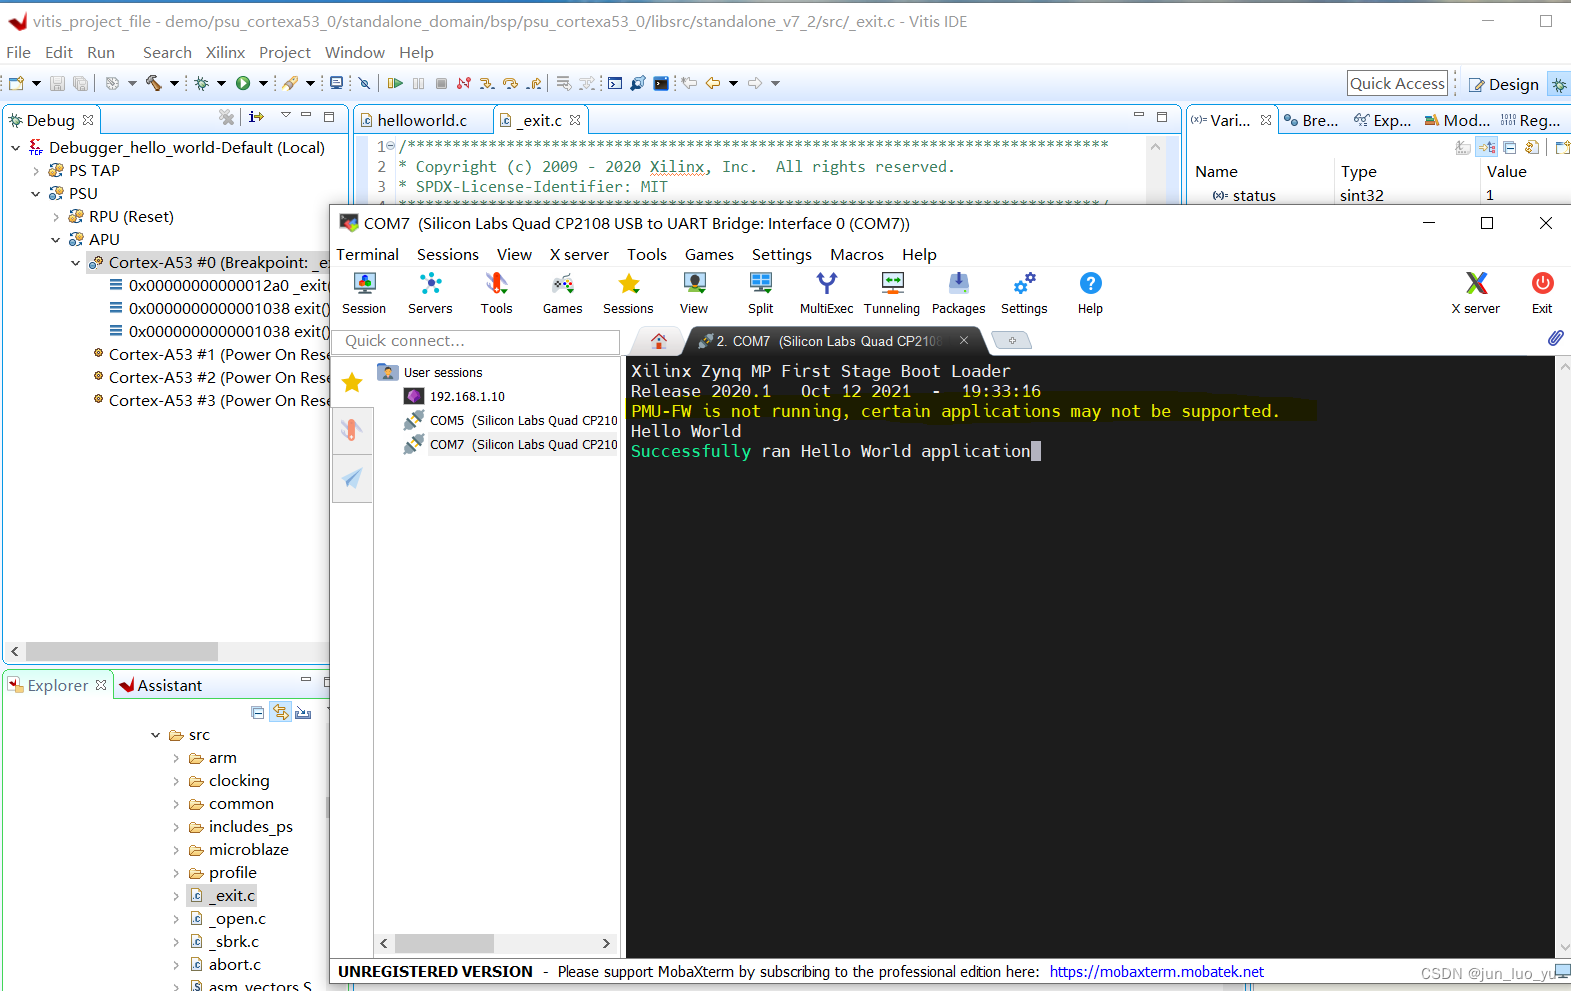The width and height of the screenshot is (1571, 991).
Task: Click the MobaXterm Session icon
Action: (364, 293)
